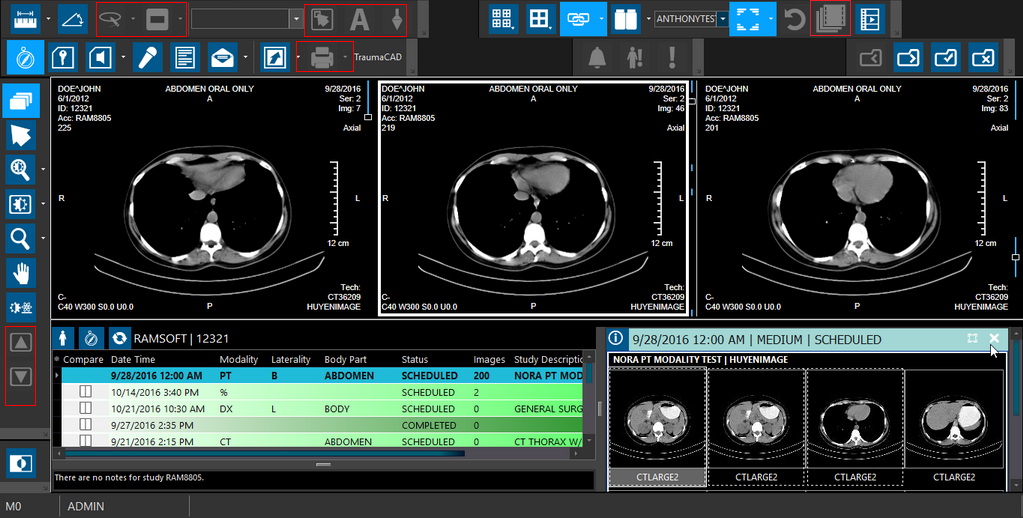This screenshot has width=1023, height=518.
Task: Check Compare box for 10/21/2016 DX study
Action: tap(85, 409)
